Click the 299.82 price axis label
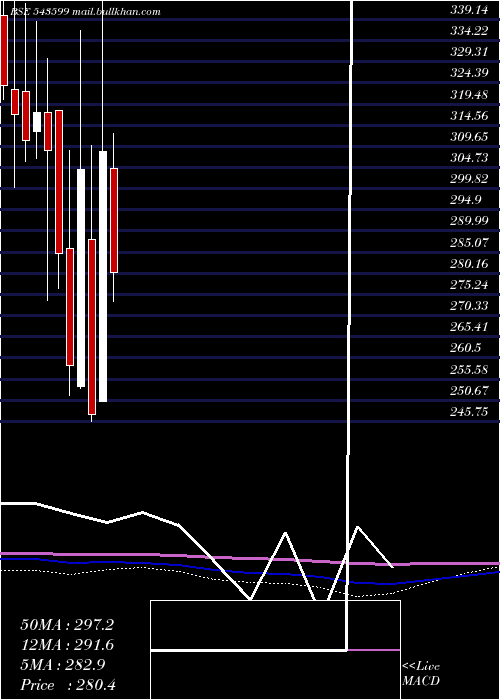This screenshot has width=500, height=700. (469, 179)
